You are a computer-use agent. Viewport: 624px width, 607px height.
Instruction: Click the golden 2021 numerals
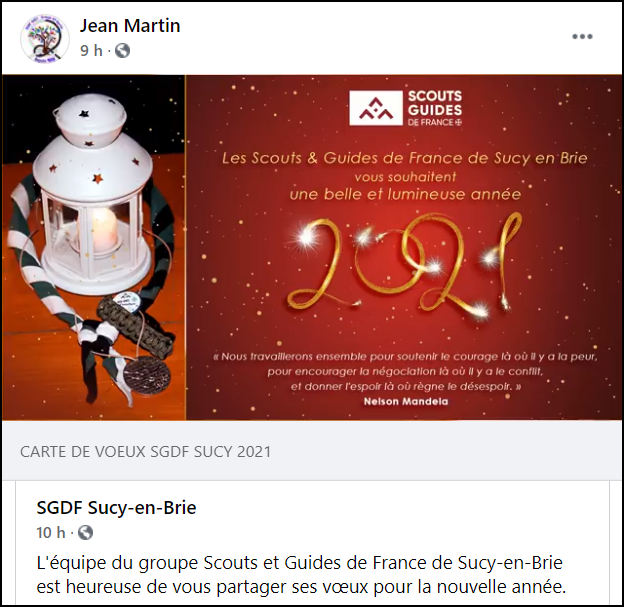[403, 265]
